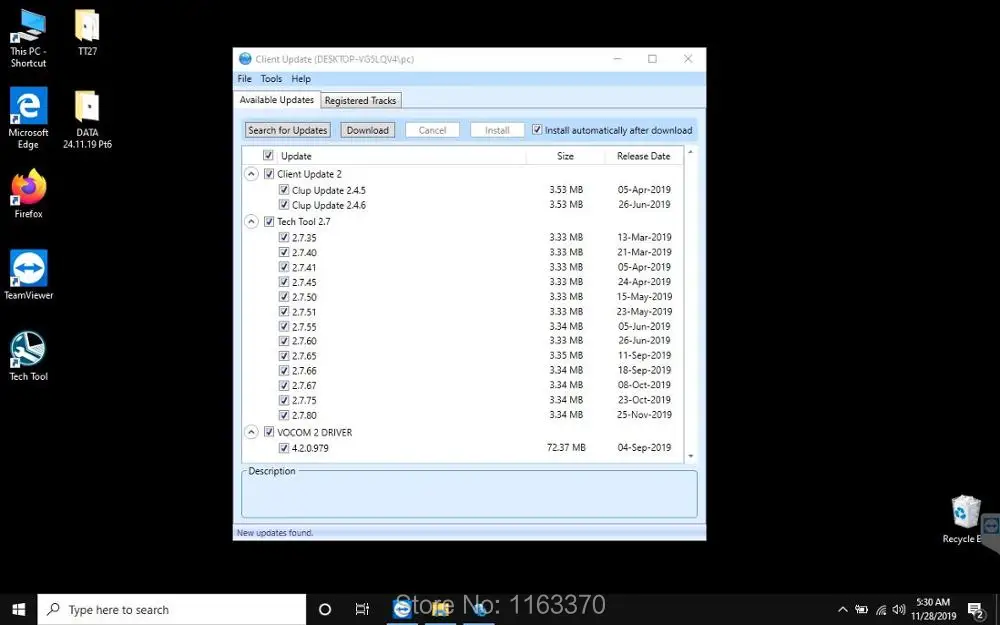The height and width of the screenshot is (625, 1000).
Task: Click scrollbar down arrow in update list
Action: click(x=691, y=457)
